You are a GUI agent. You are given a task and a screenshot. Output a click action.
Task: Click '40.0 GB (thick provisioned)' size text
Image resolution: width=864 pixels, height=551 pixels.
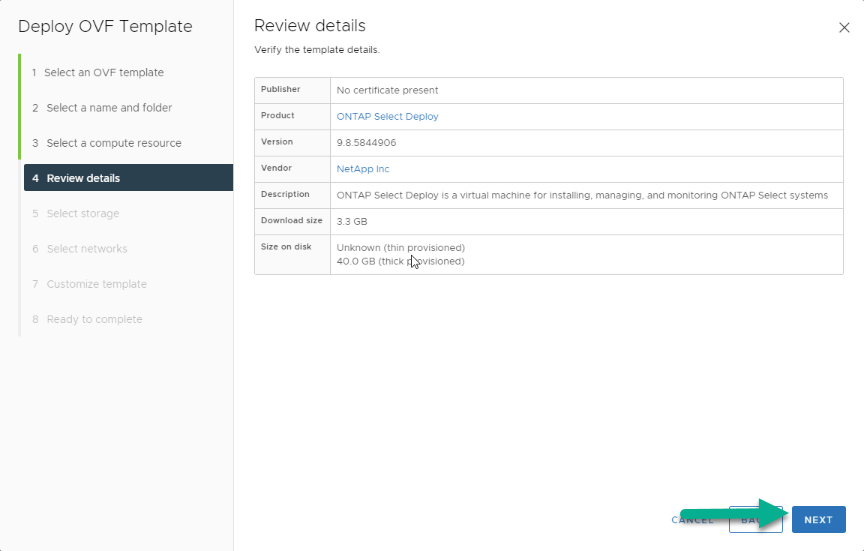click(401, 261)
